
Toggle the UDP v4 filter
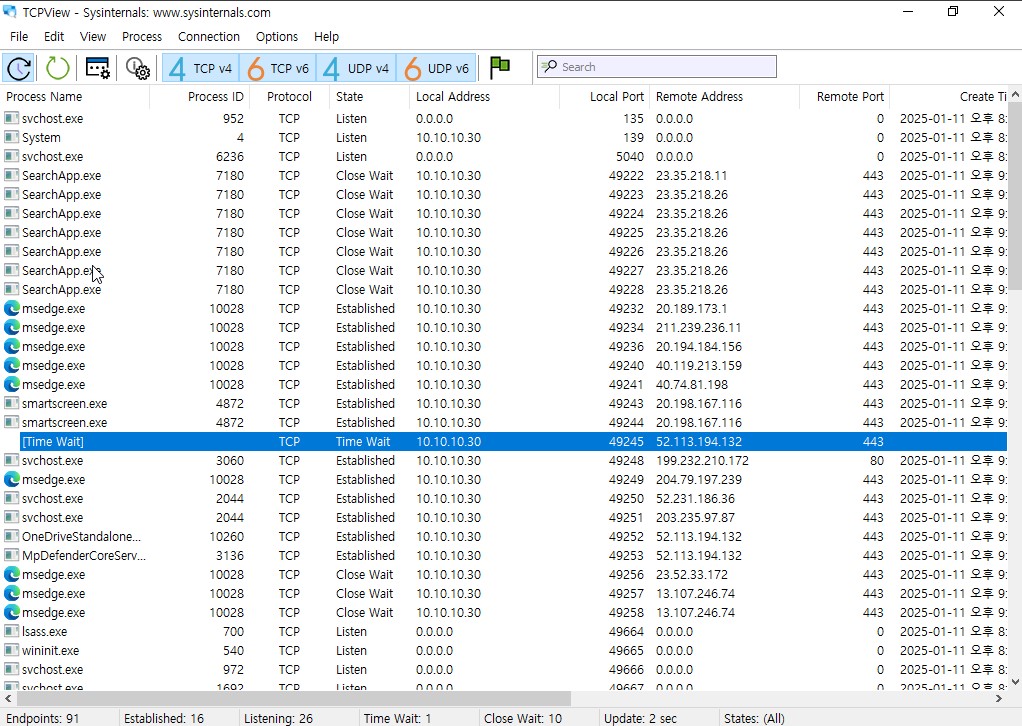click(x=356, y=68)
